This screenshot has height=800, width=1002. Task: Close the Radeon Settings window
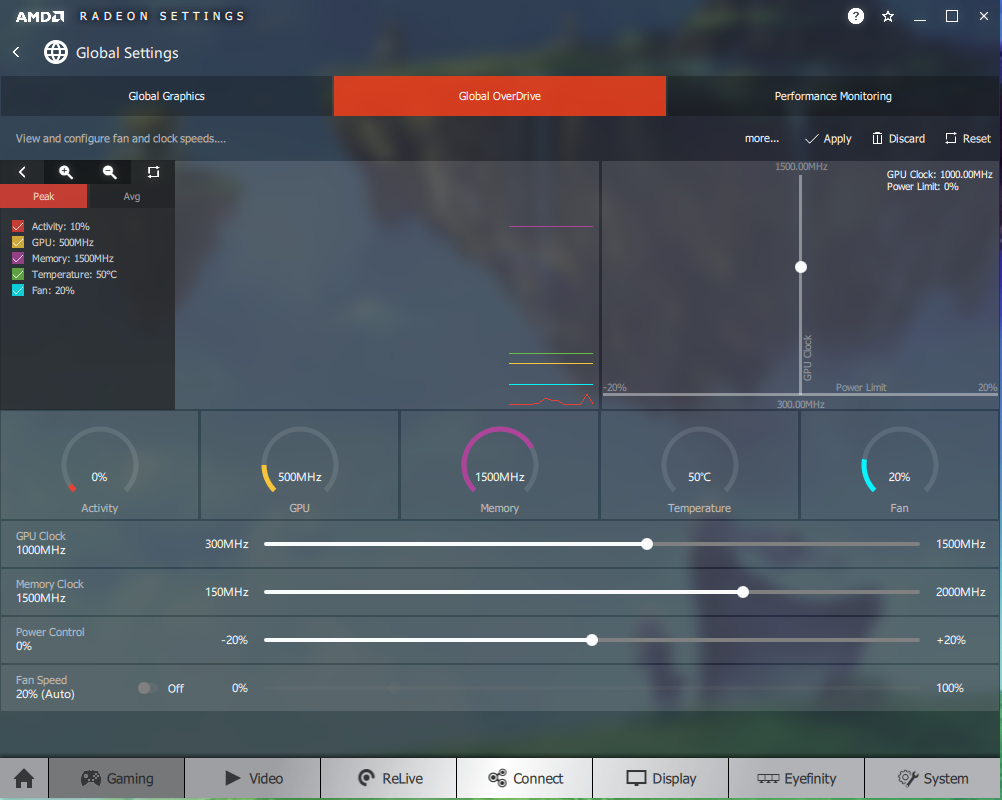(983, 16)
